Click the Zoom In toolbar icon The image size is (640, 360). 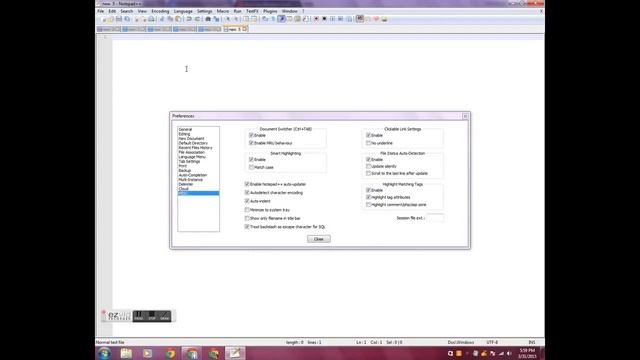[x=227, y=19]
